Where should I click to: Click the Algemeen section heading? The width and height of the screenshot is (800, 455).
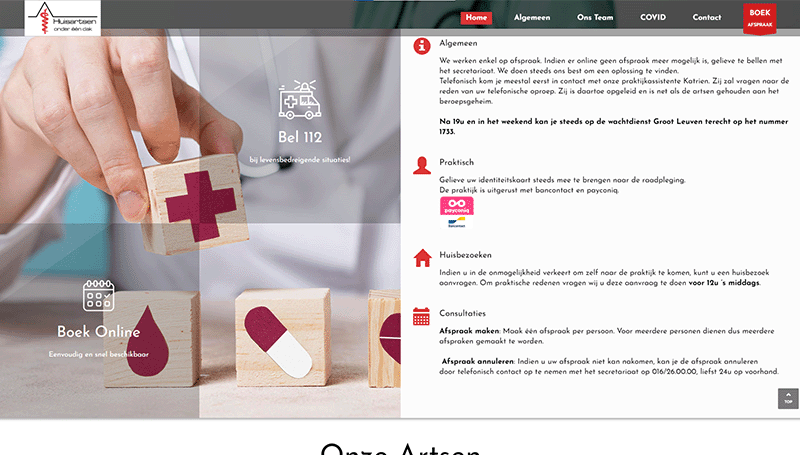coord(458,43)
